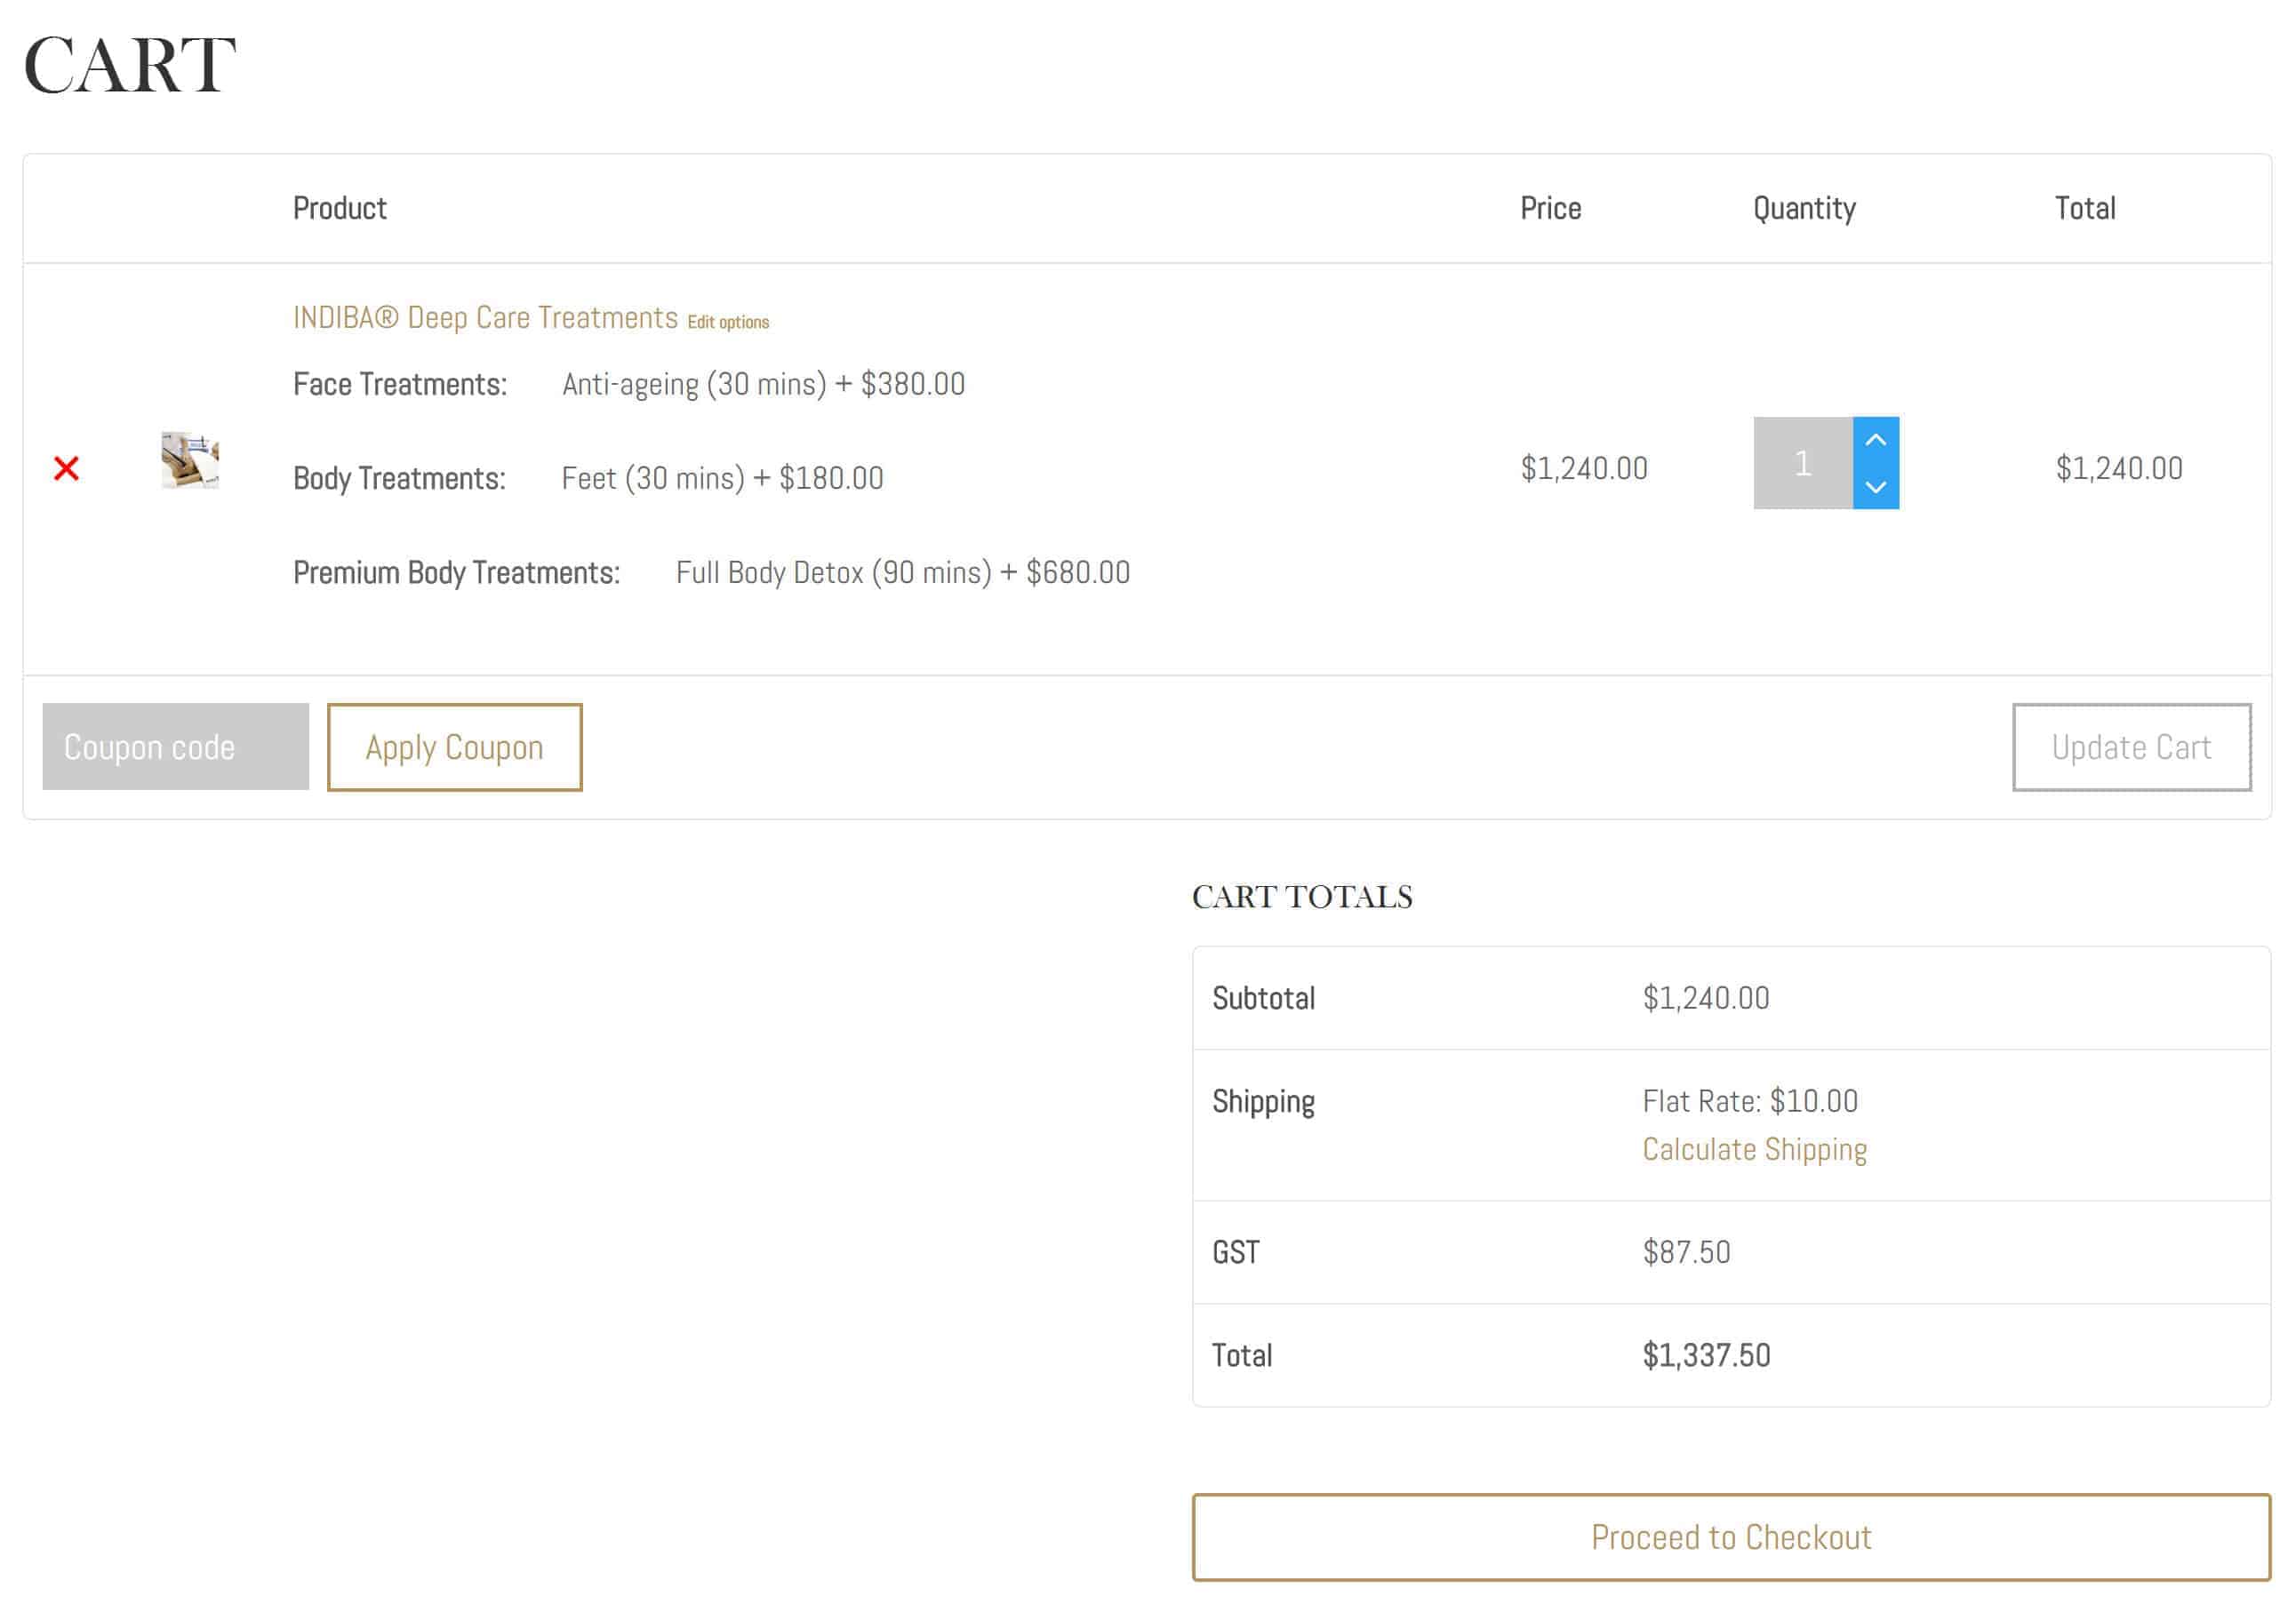This screenshot has width=2296, height=1613.
Task: Select the Subtotal amount $1,240.00
Action: (x=1706, y=998)
